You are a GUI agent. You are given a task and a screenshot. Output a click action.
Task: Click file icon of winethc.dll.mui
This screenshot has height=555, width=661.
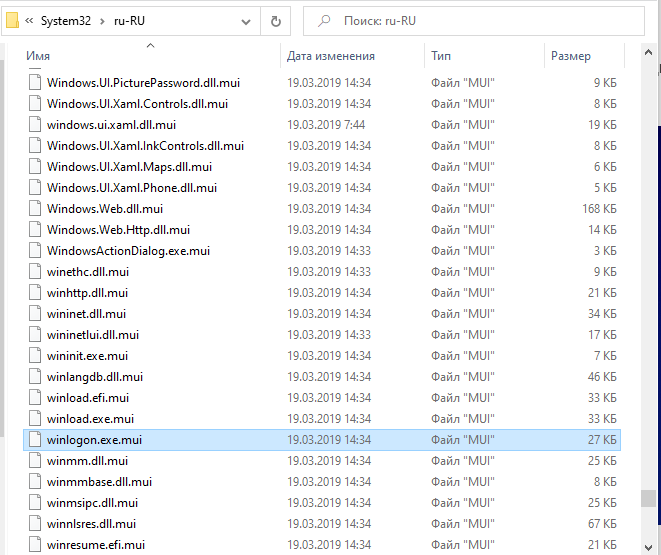35,271
